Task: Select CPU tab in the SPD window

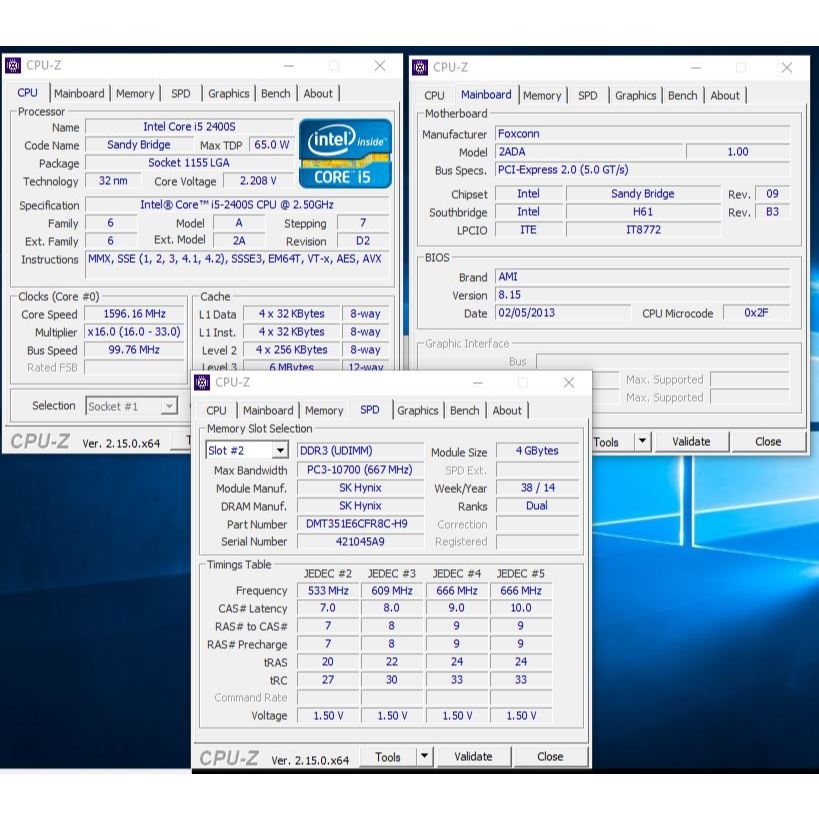Action: pyautogui.click(x=216, y=411)
